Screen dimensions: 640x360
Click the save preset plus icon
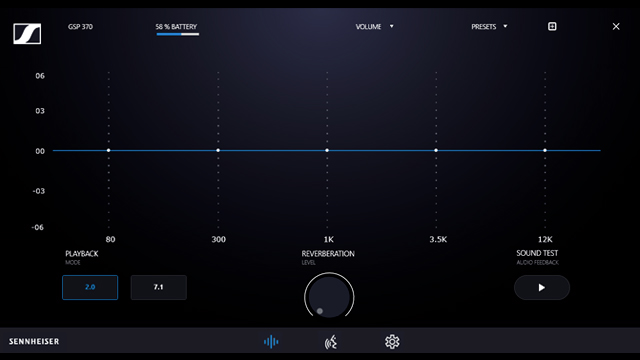pyautogui.click(x=552, y=27)
